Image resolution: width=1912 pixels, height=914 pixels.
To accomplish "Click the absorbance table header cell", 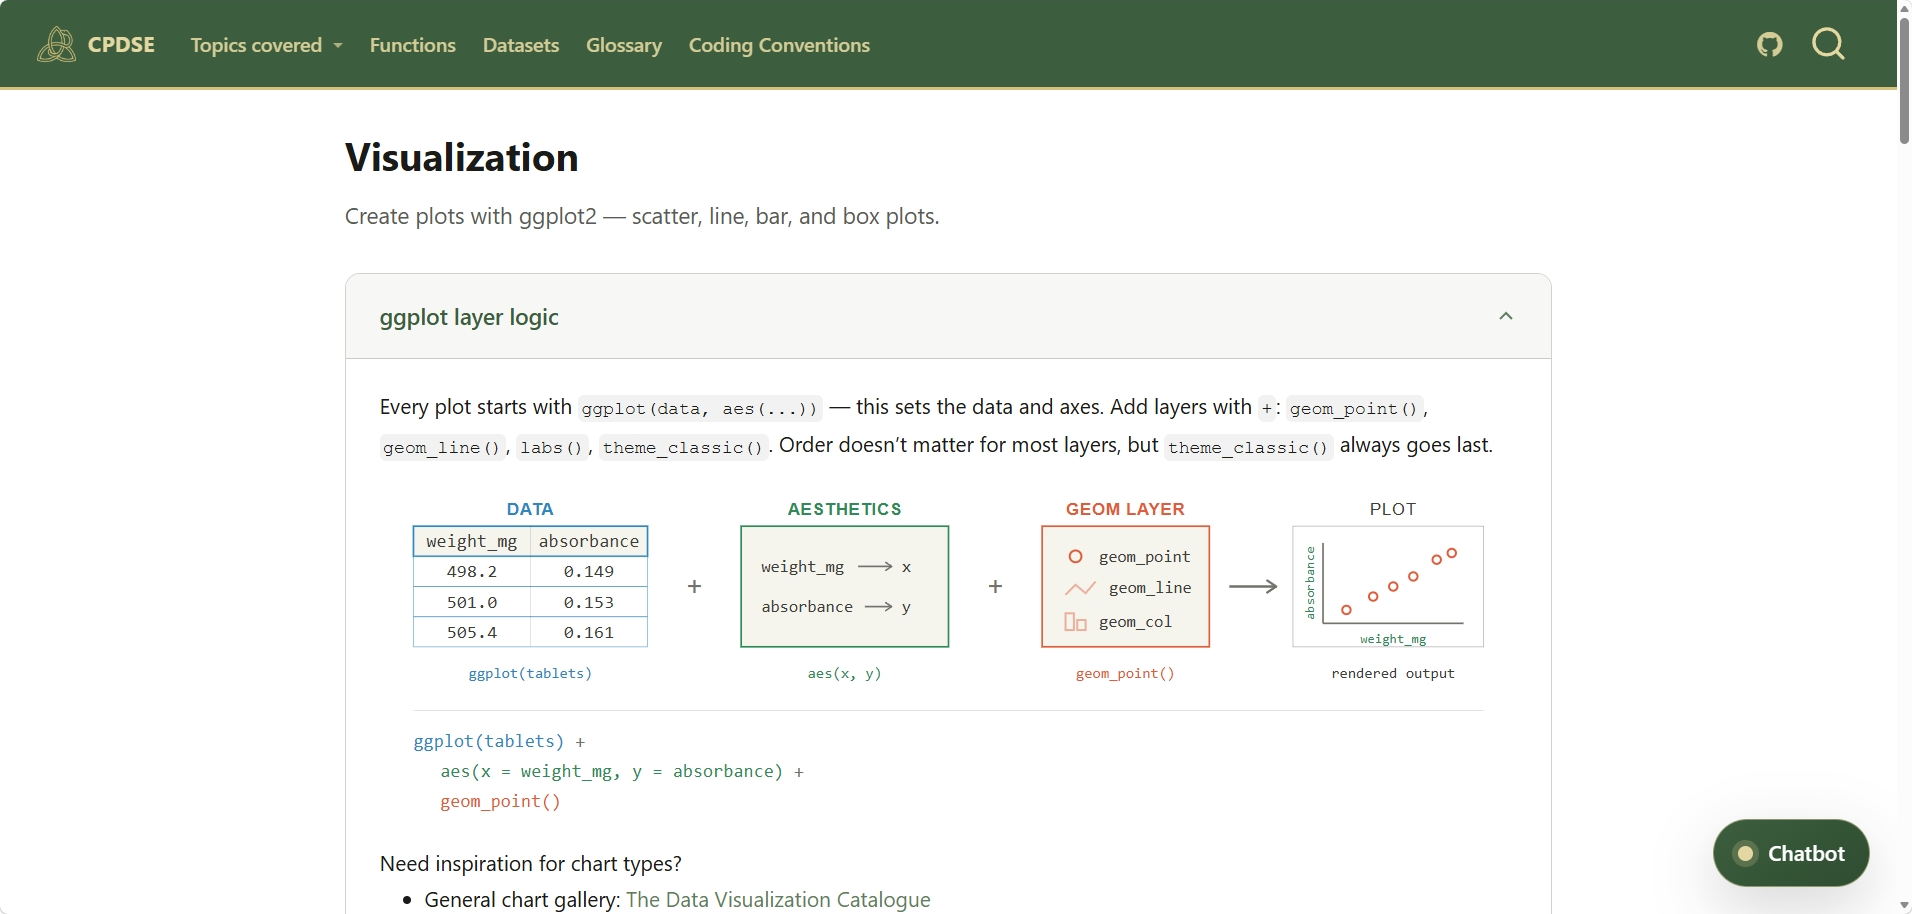I will 589,541.
